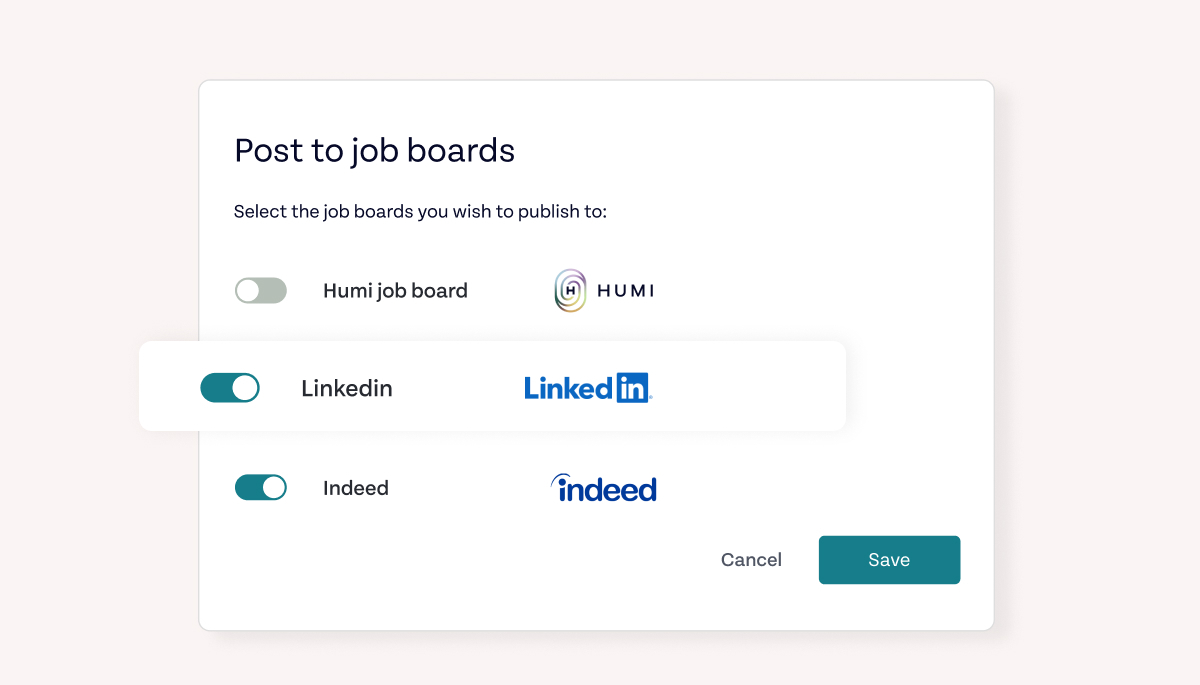Screen dimensions: 1200x685
Task: Click the Indeed row label text
Action: tap(355, 488)
